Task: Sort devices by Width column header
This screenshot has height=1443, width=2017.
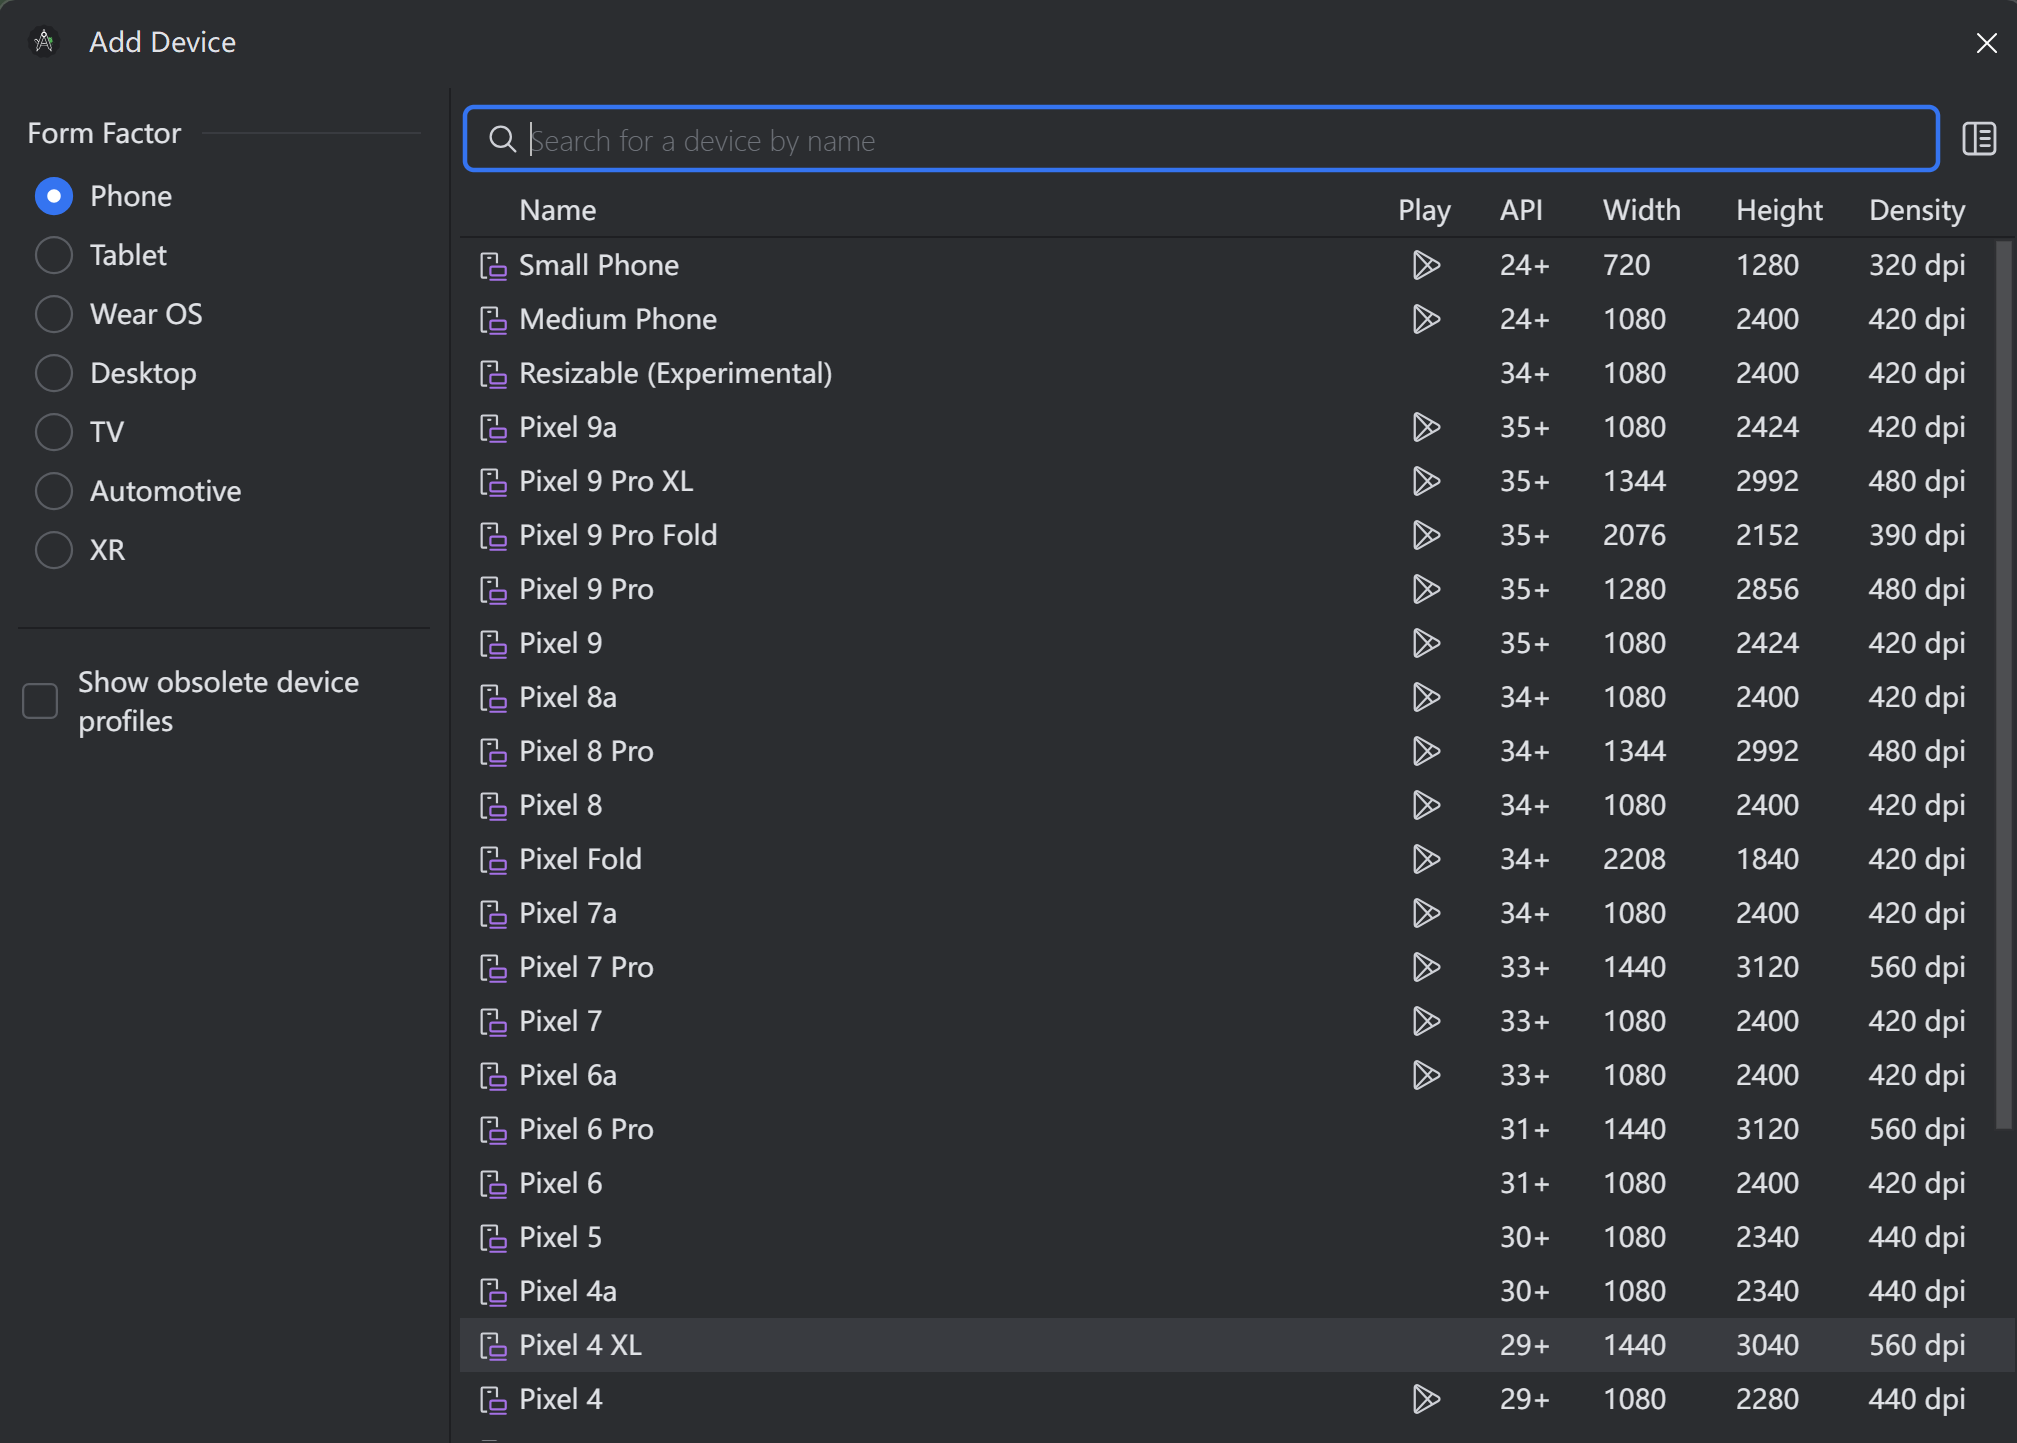Action: click(1642, 210)
